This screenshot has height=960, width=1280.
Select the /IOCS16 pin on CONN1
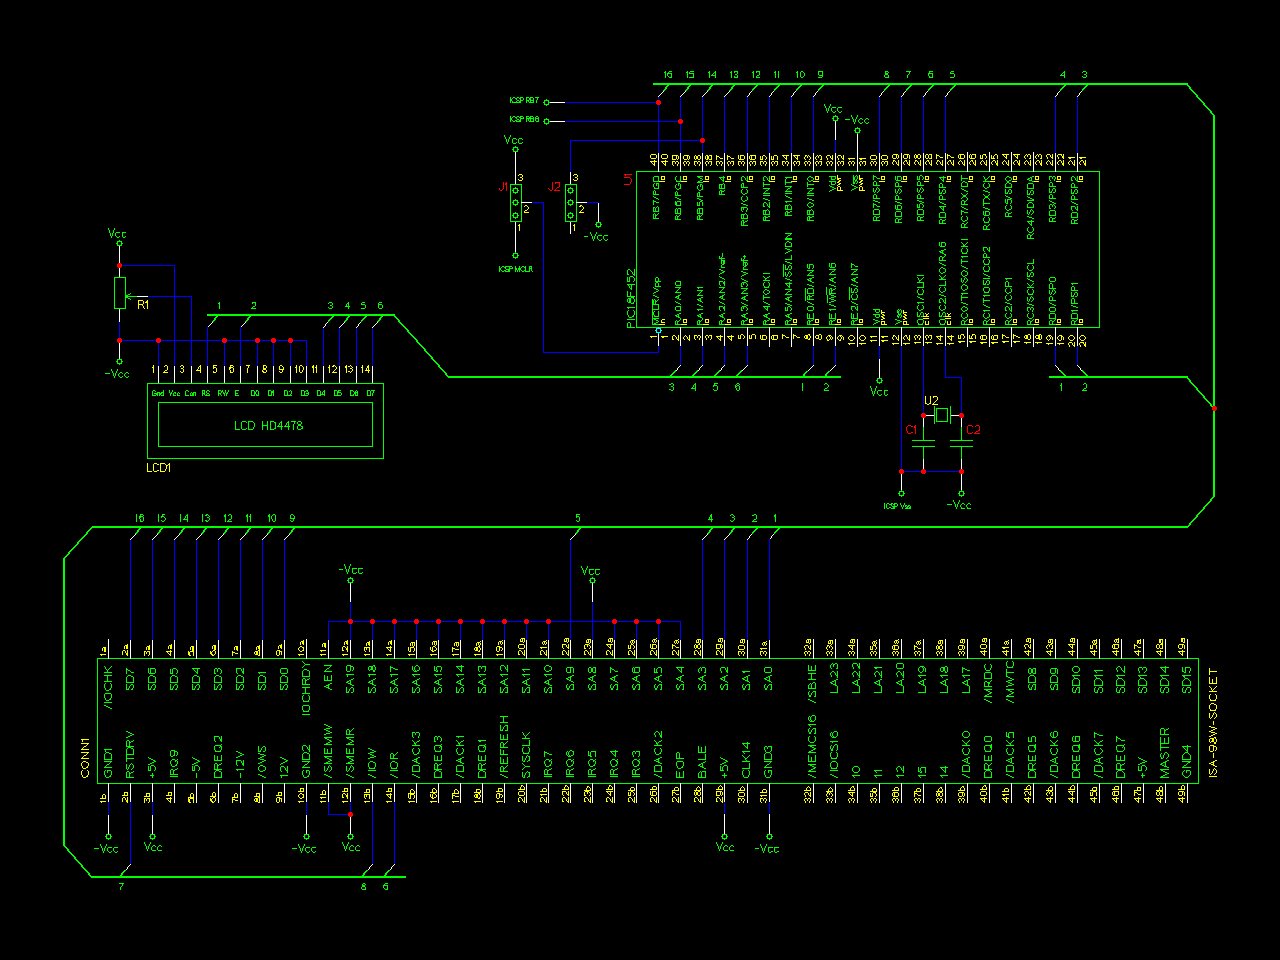(x=834, y=753)
